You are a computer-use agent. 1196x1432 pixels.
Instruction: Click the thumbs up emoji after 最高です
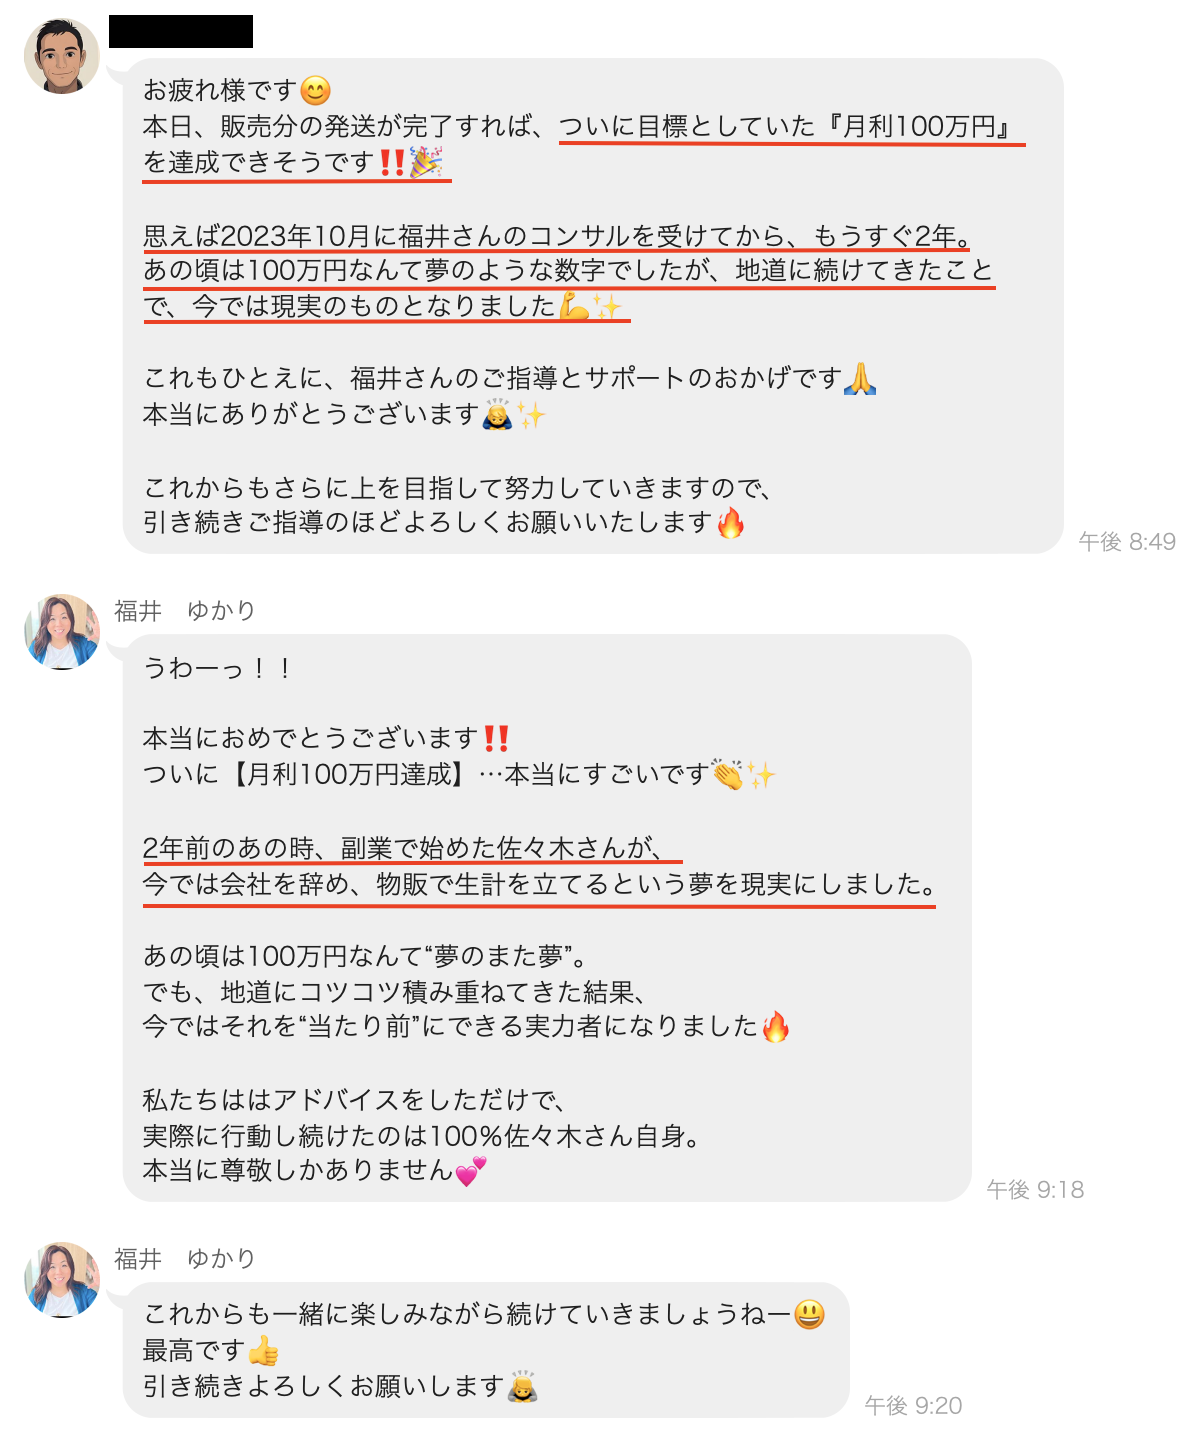pos(264,1351)
